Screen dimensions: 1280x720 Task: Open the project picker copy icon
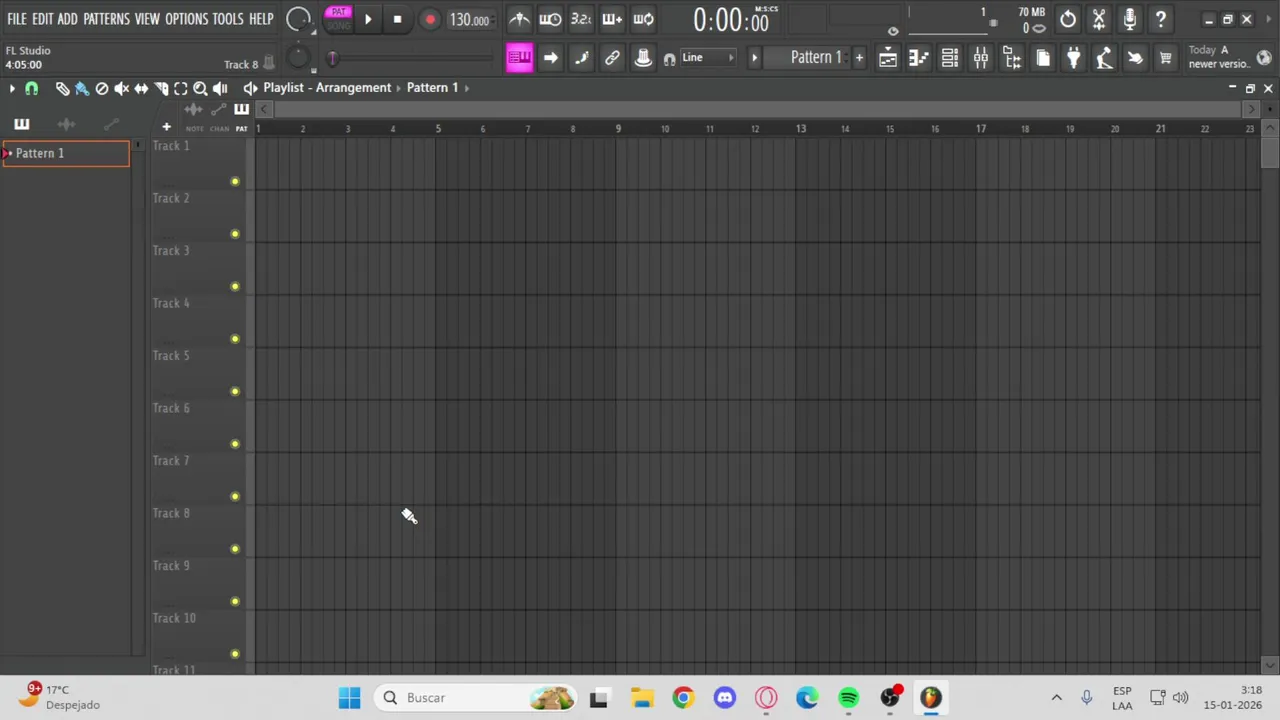(1042, 58)
